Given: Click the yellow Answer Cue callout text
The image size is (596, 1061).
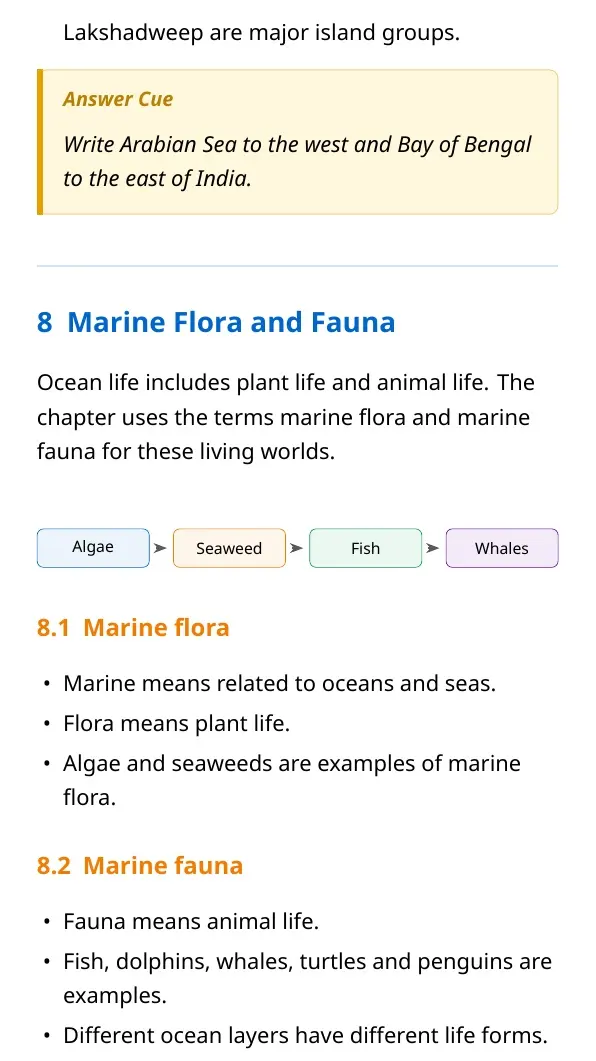Looking at the screenshot, I should [298, 161].
